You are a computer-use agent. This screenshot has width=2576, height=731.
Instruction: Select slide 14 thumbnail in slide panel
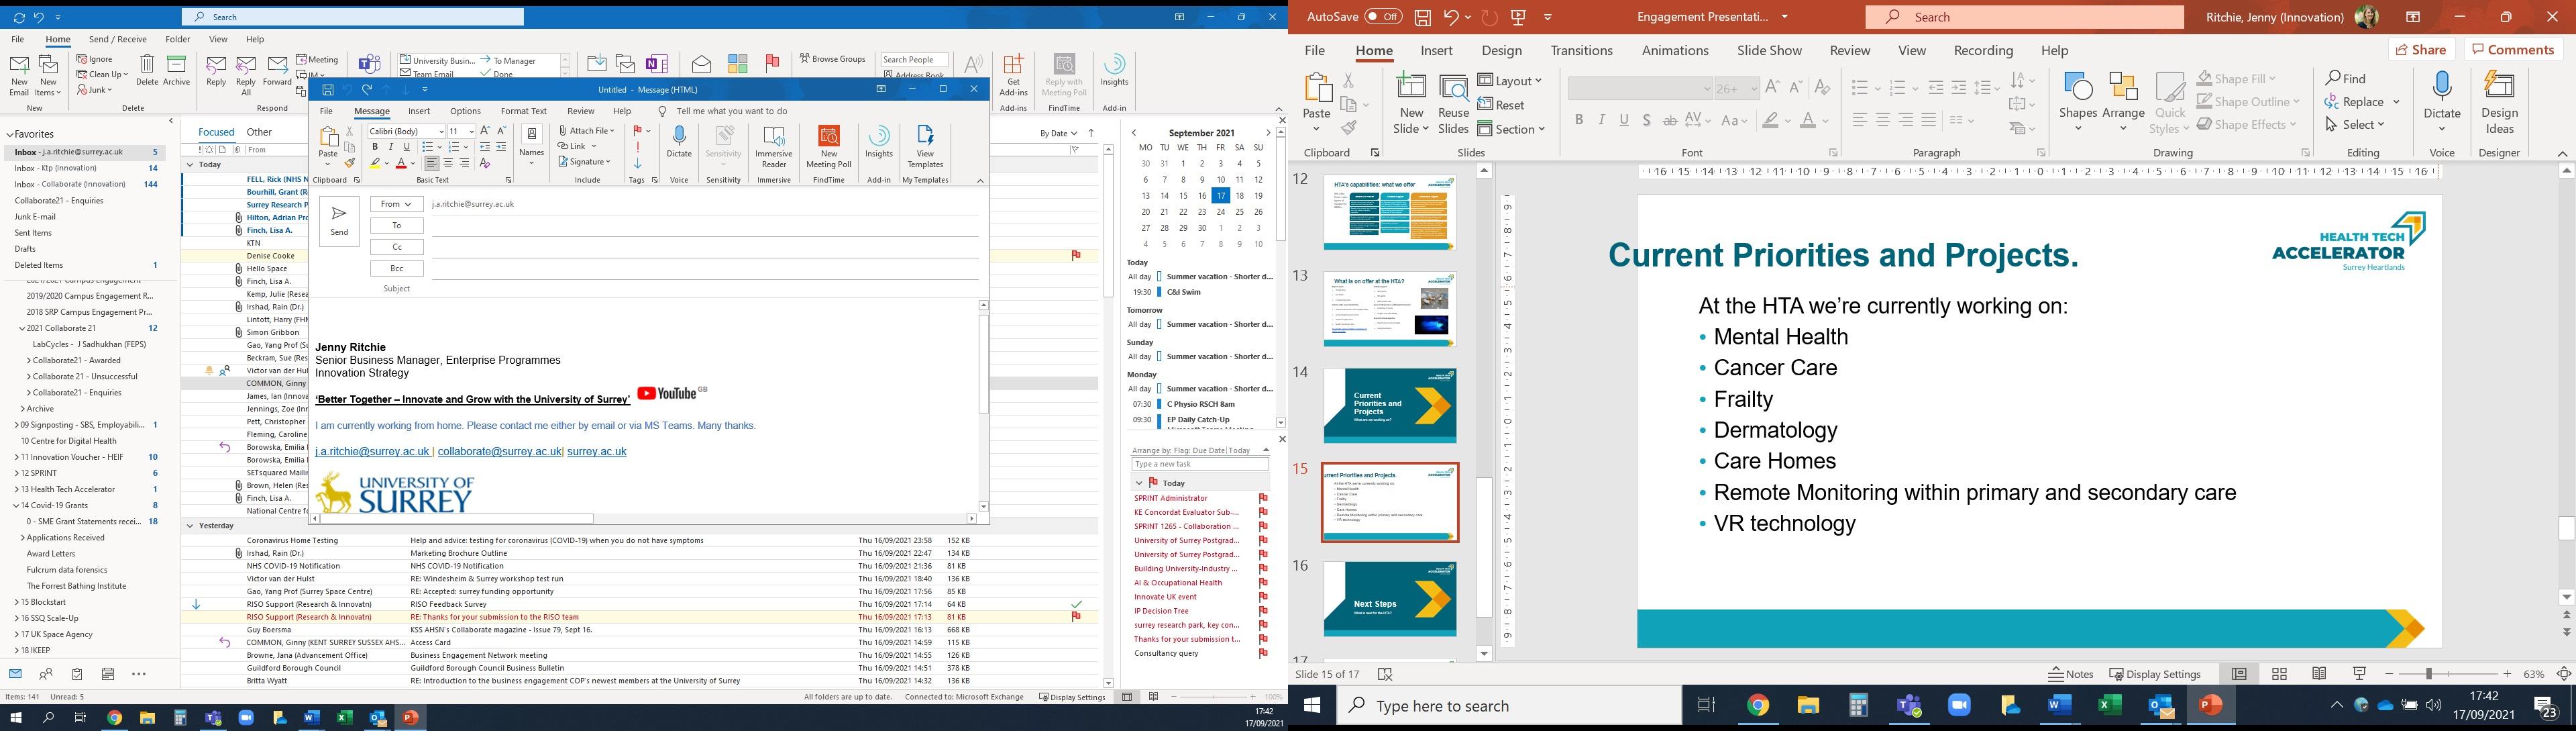(x=1389, y=405)
